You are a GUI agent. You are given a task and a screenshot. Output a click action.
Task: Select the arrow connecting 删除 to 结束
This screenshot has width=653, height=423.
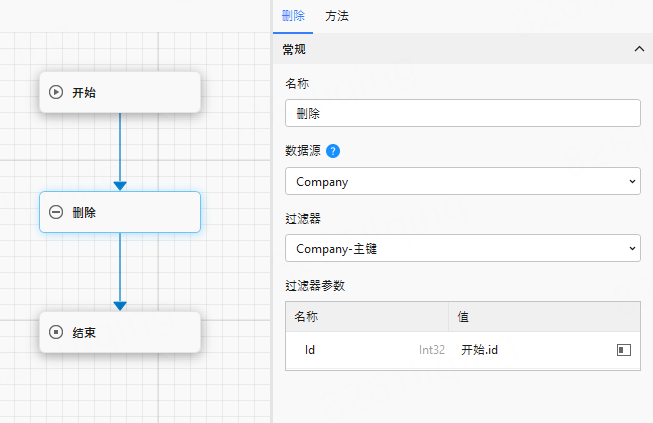[x=120, y=268]
